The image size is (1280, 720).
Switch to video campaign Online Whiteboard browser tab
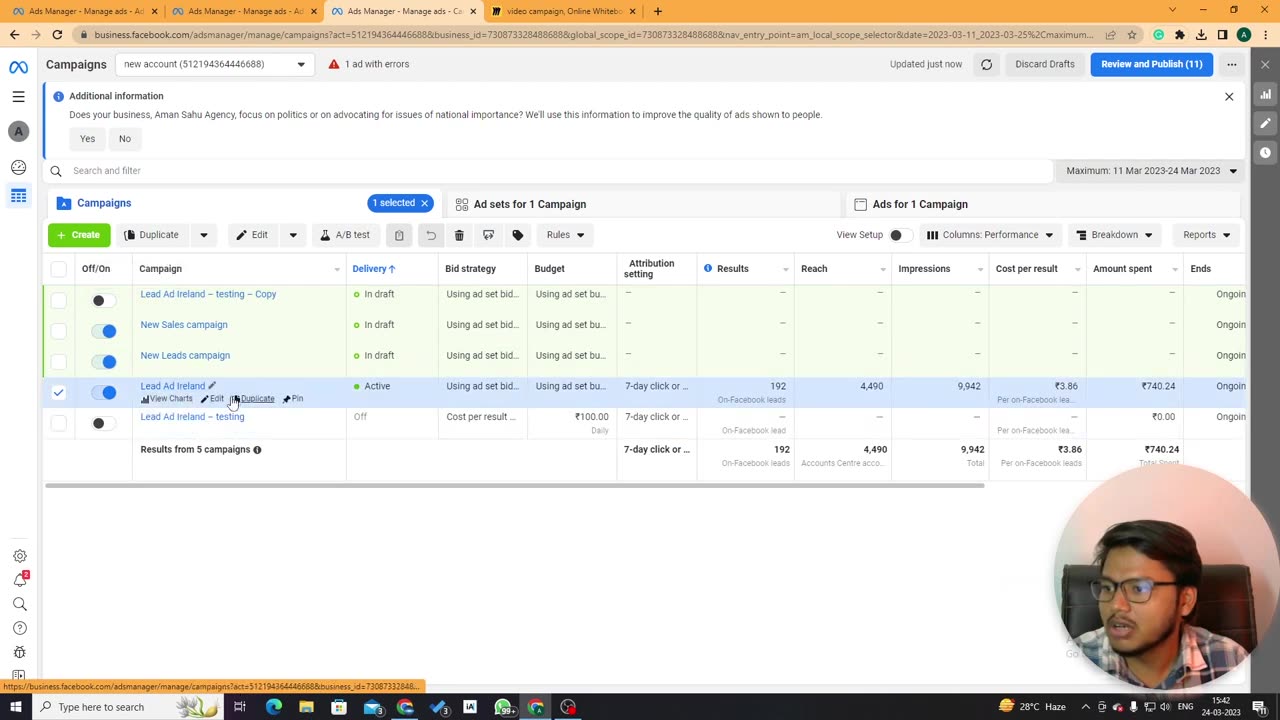565,11
